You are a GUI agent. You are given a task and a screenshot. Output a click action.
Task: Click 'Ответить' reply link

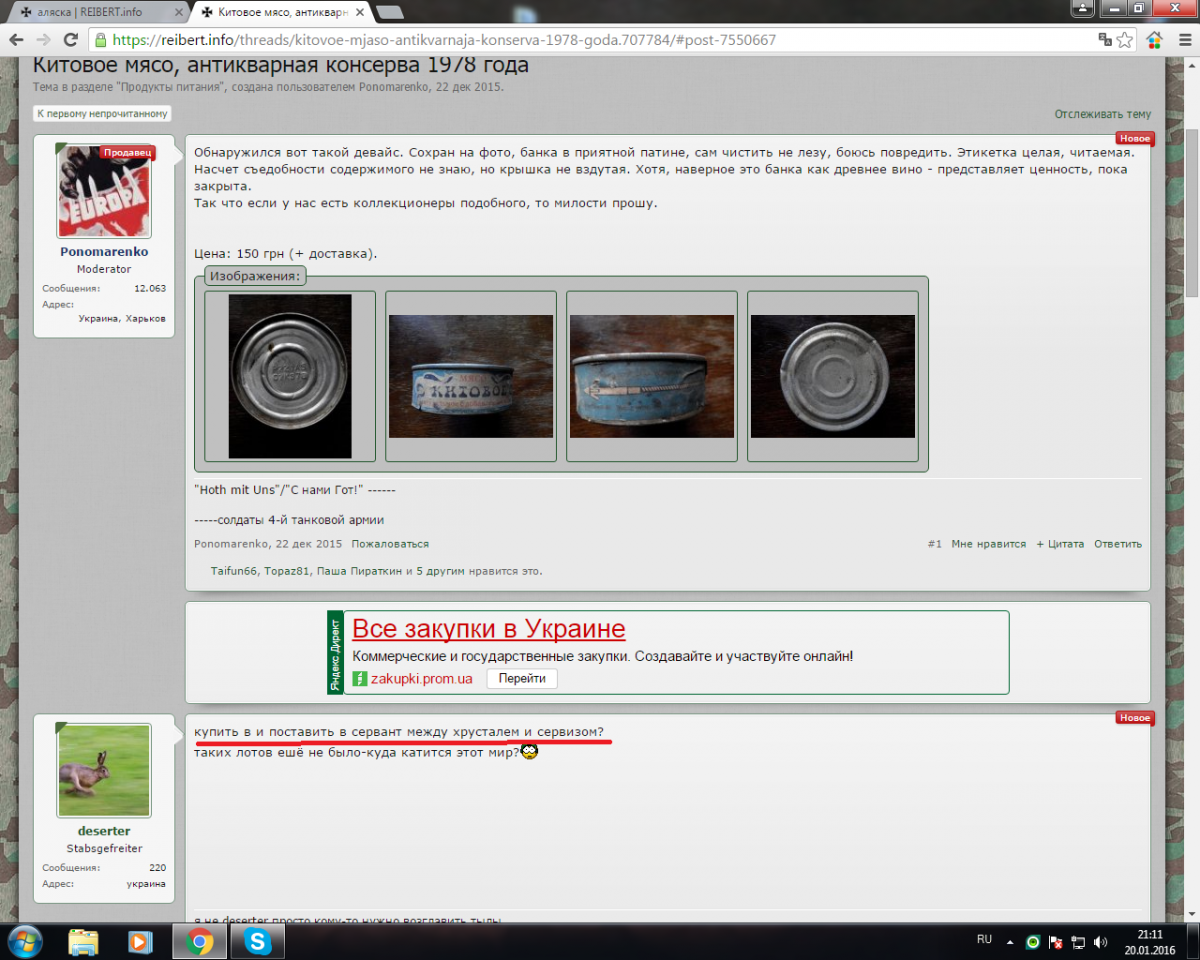(1118, 544)
